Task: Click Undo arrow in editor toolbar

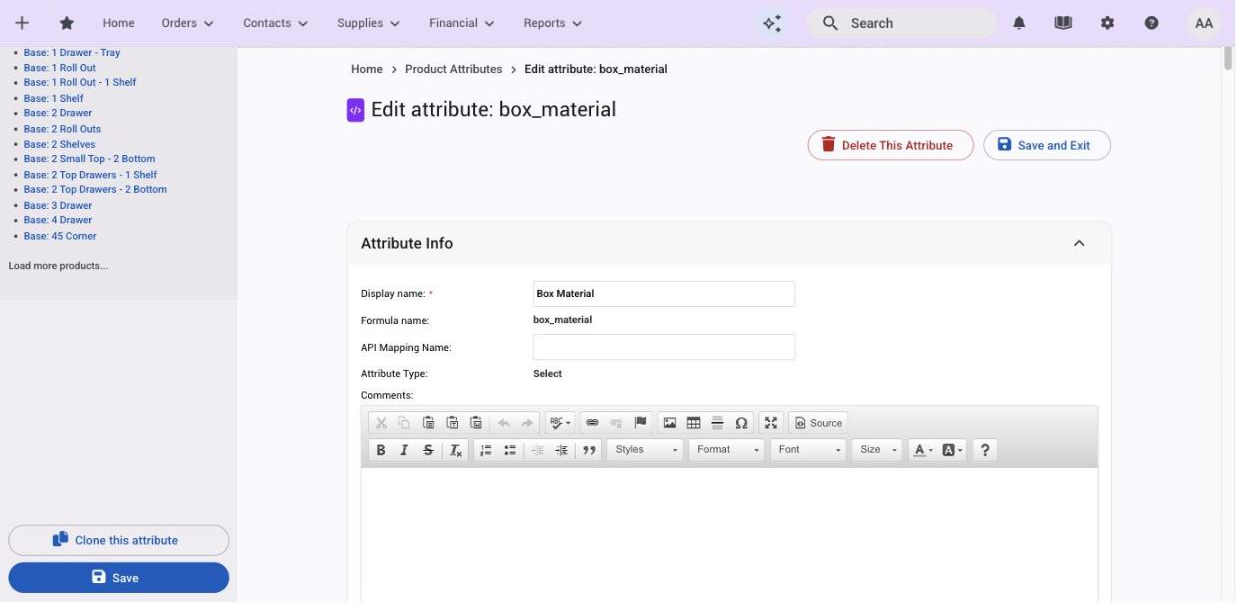Action: click(x=504, y=423)
